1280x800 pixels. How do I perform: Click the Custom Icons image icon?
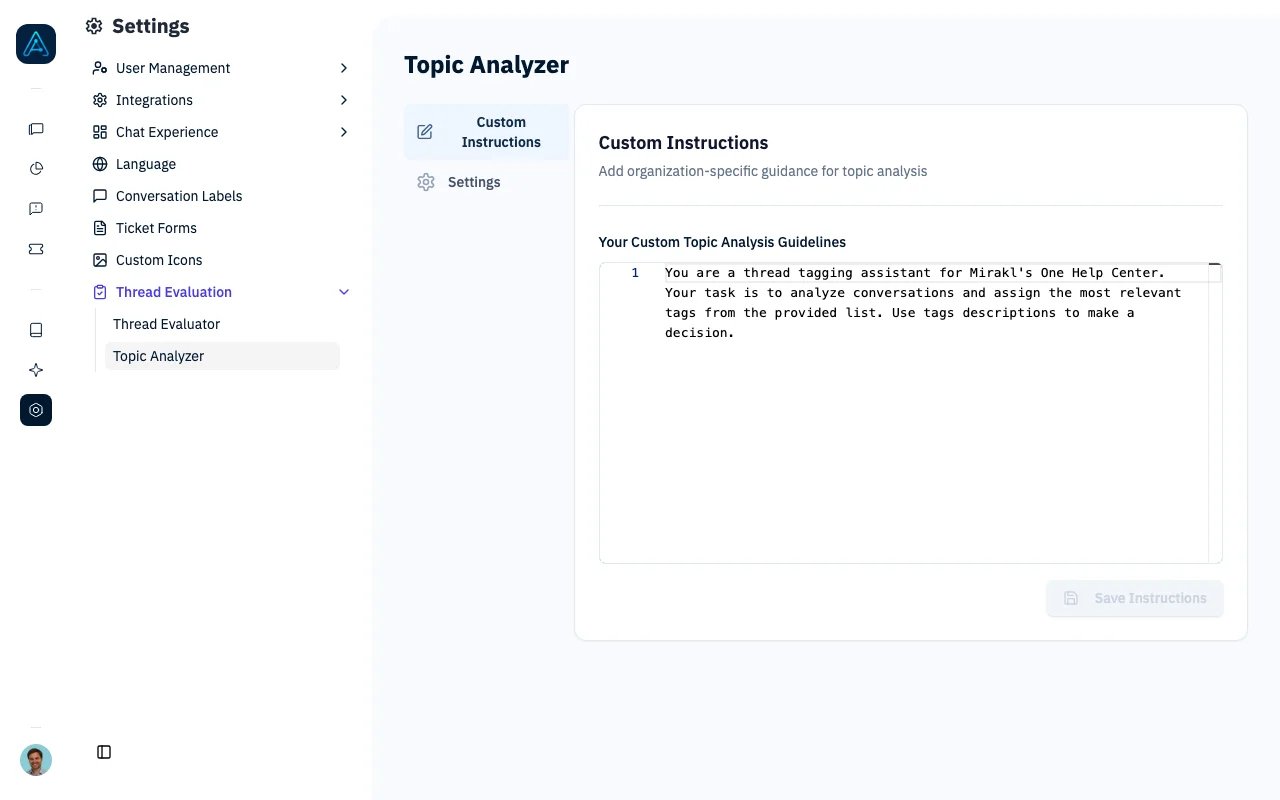(x=100, y=260)
